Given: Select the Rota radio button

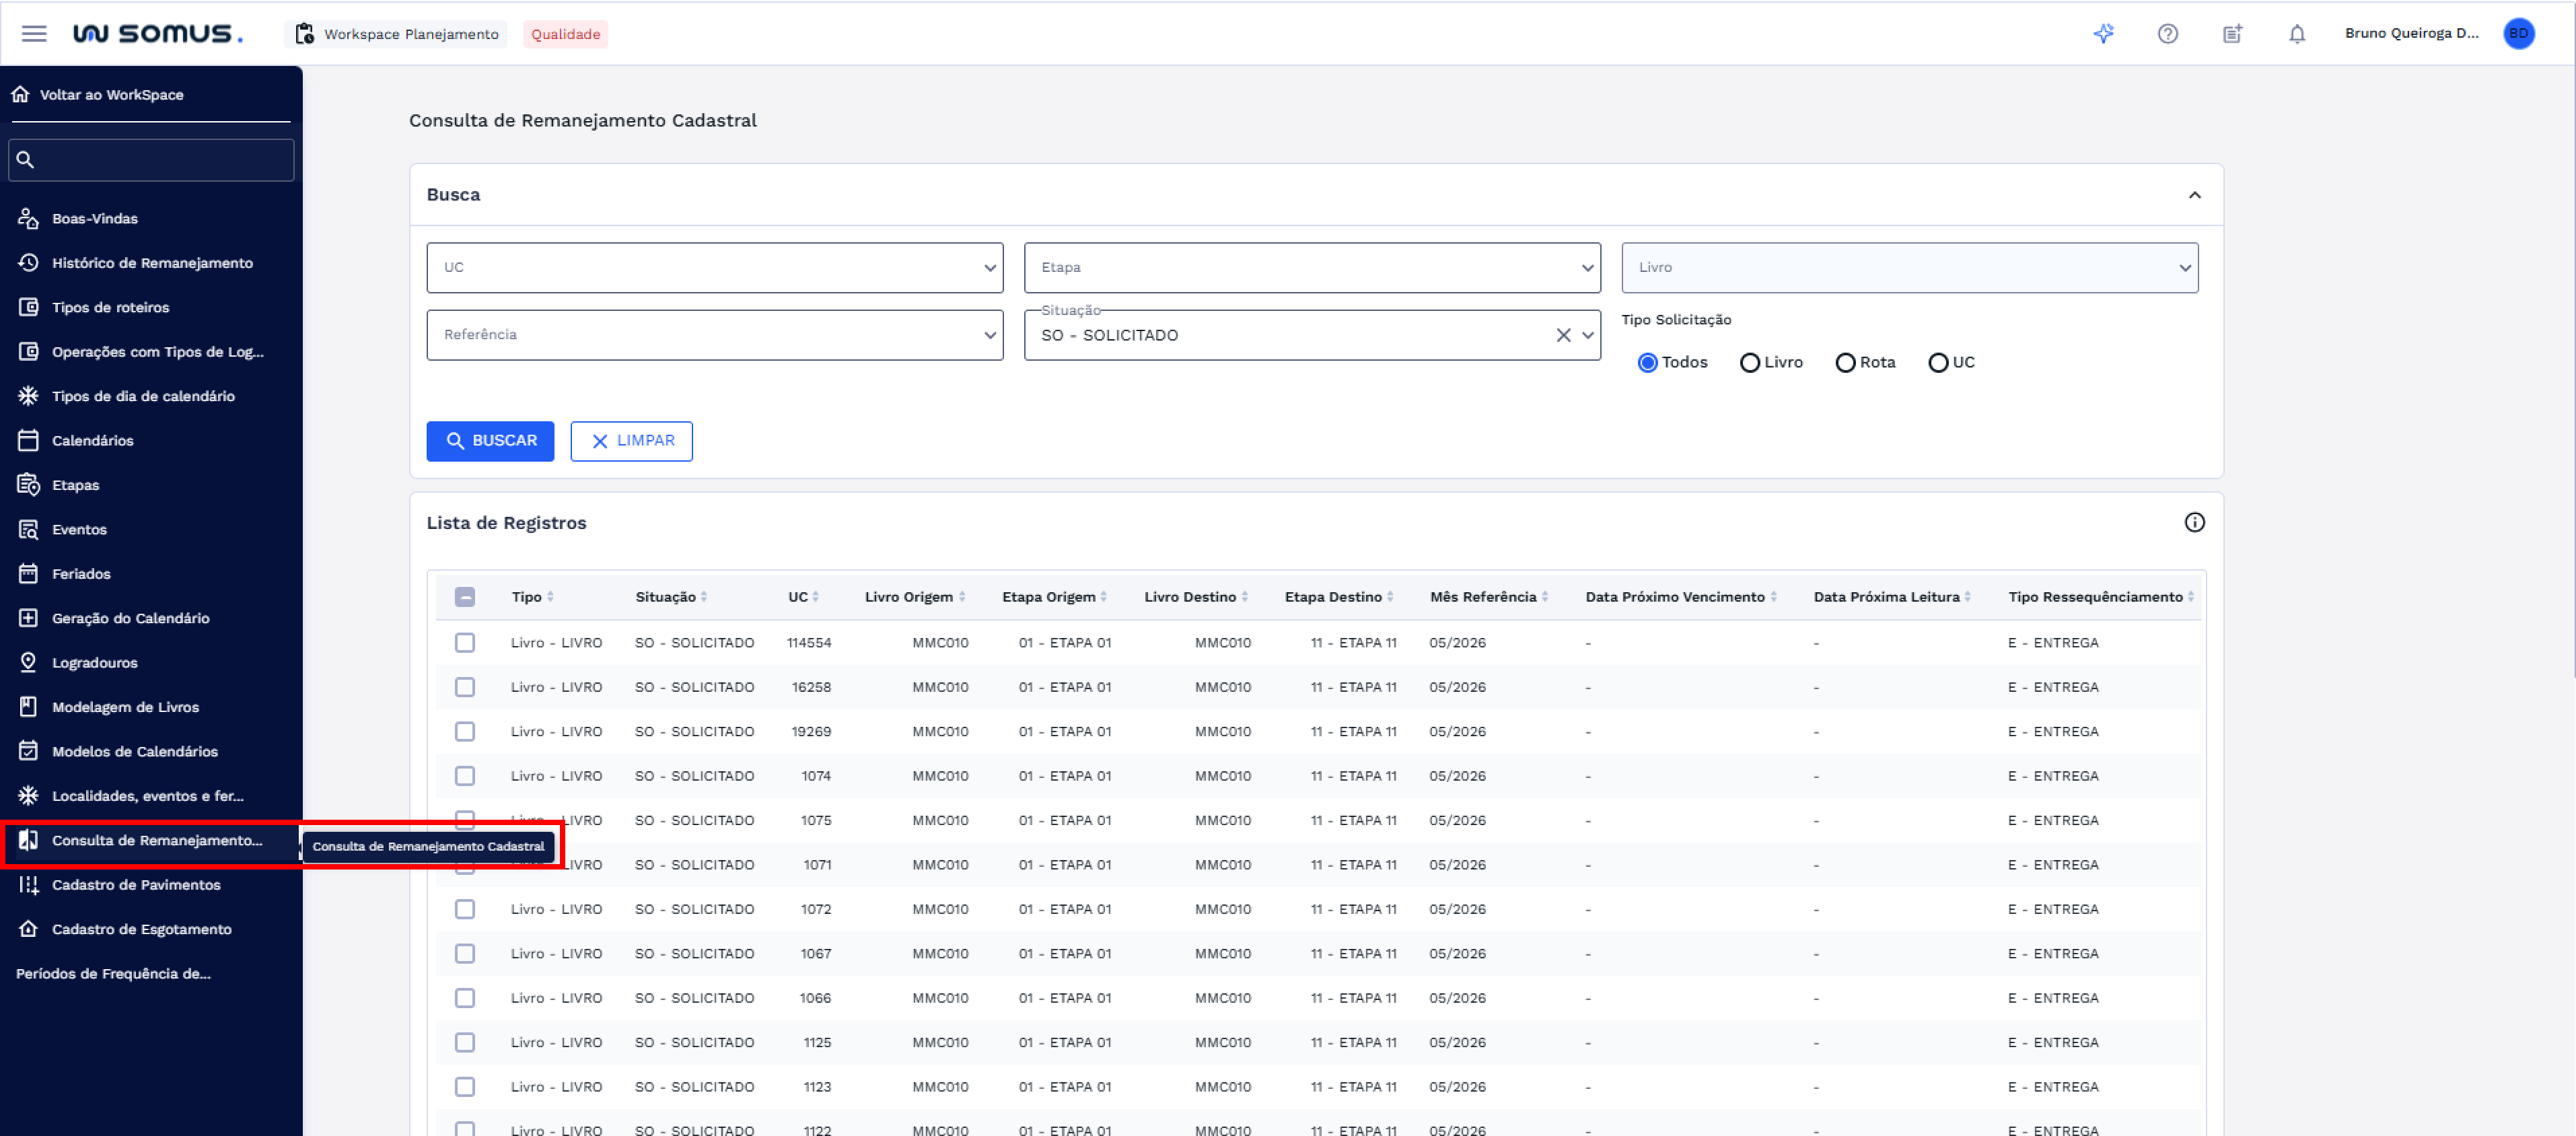Looking at the screenshot, I should [1846, 362].
